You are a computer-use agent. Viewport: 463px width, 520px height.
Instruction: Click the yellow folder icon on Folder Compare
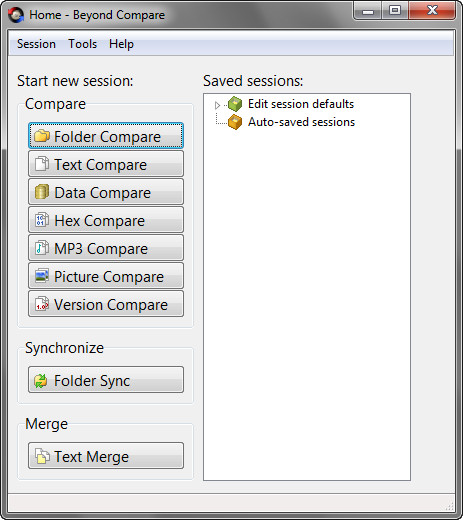click(42, 136)
